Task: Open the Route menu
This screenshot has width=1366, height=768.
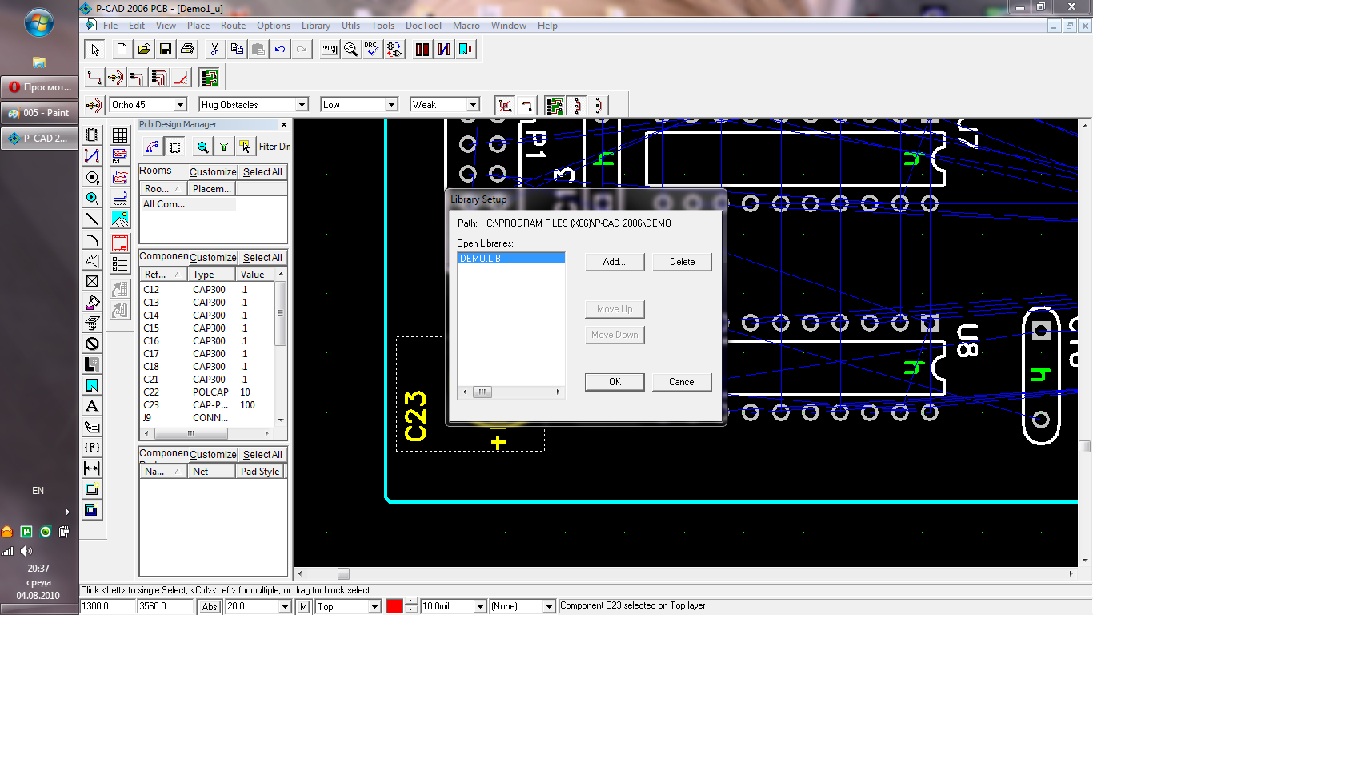Action: click(x=232, y=26)
